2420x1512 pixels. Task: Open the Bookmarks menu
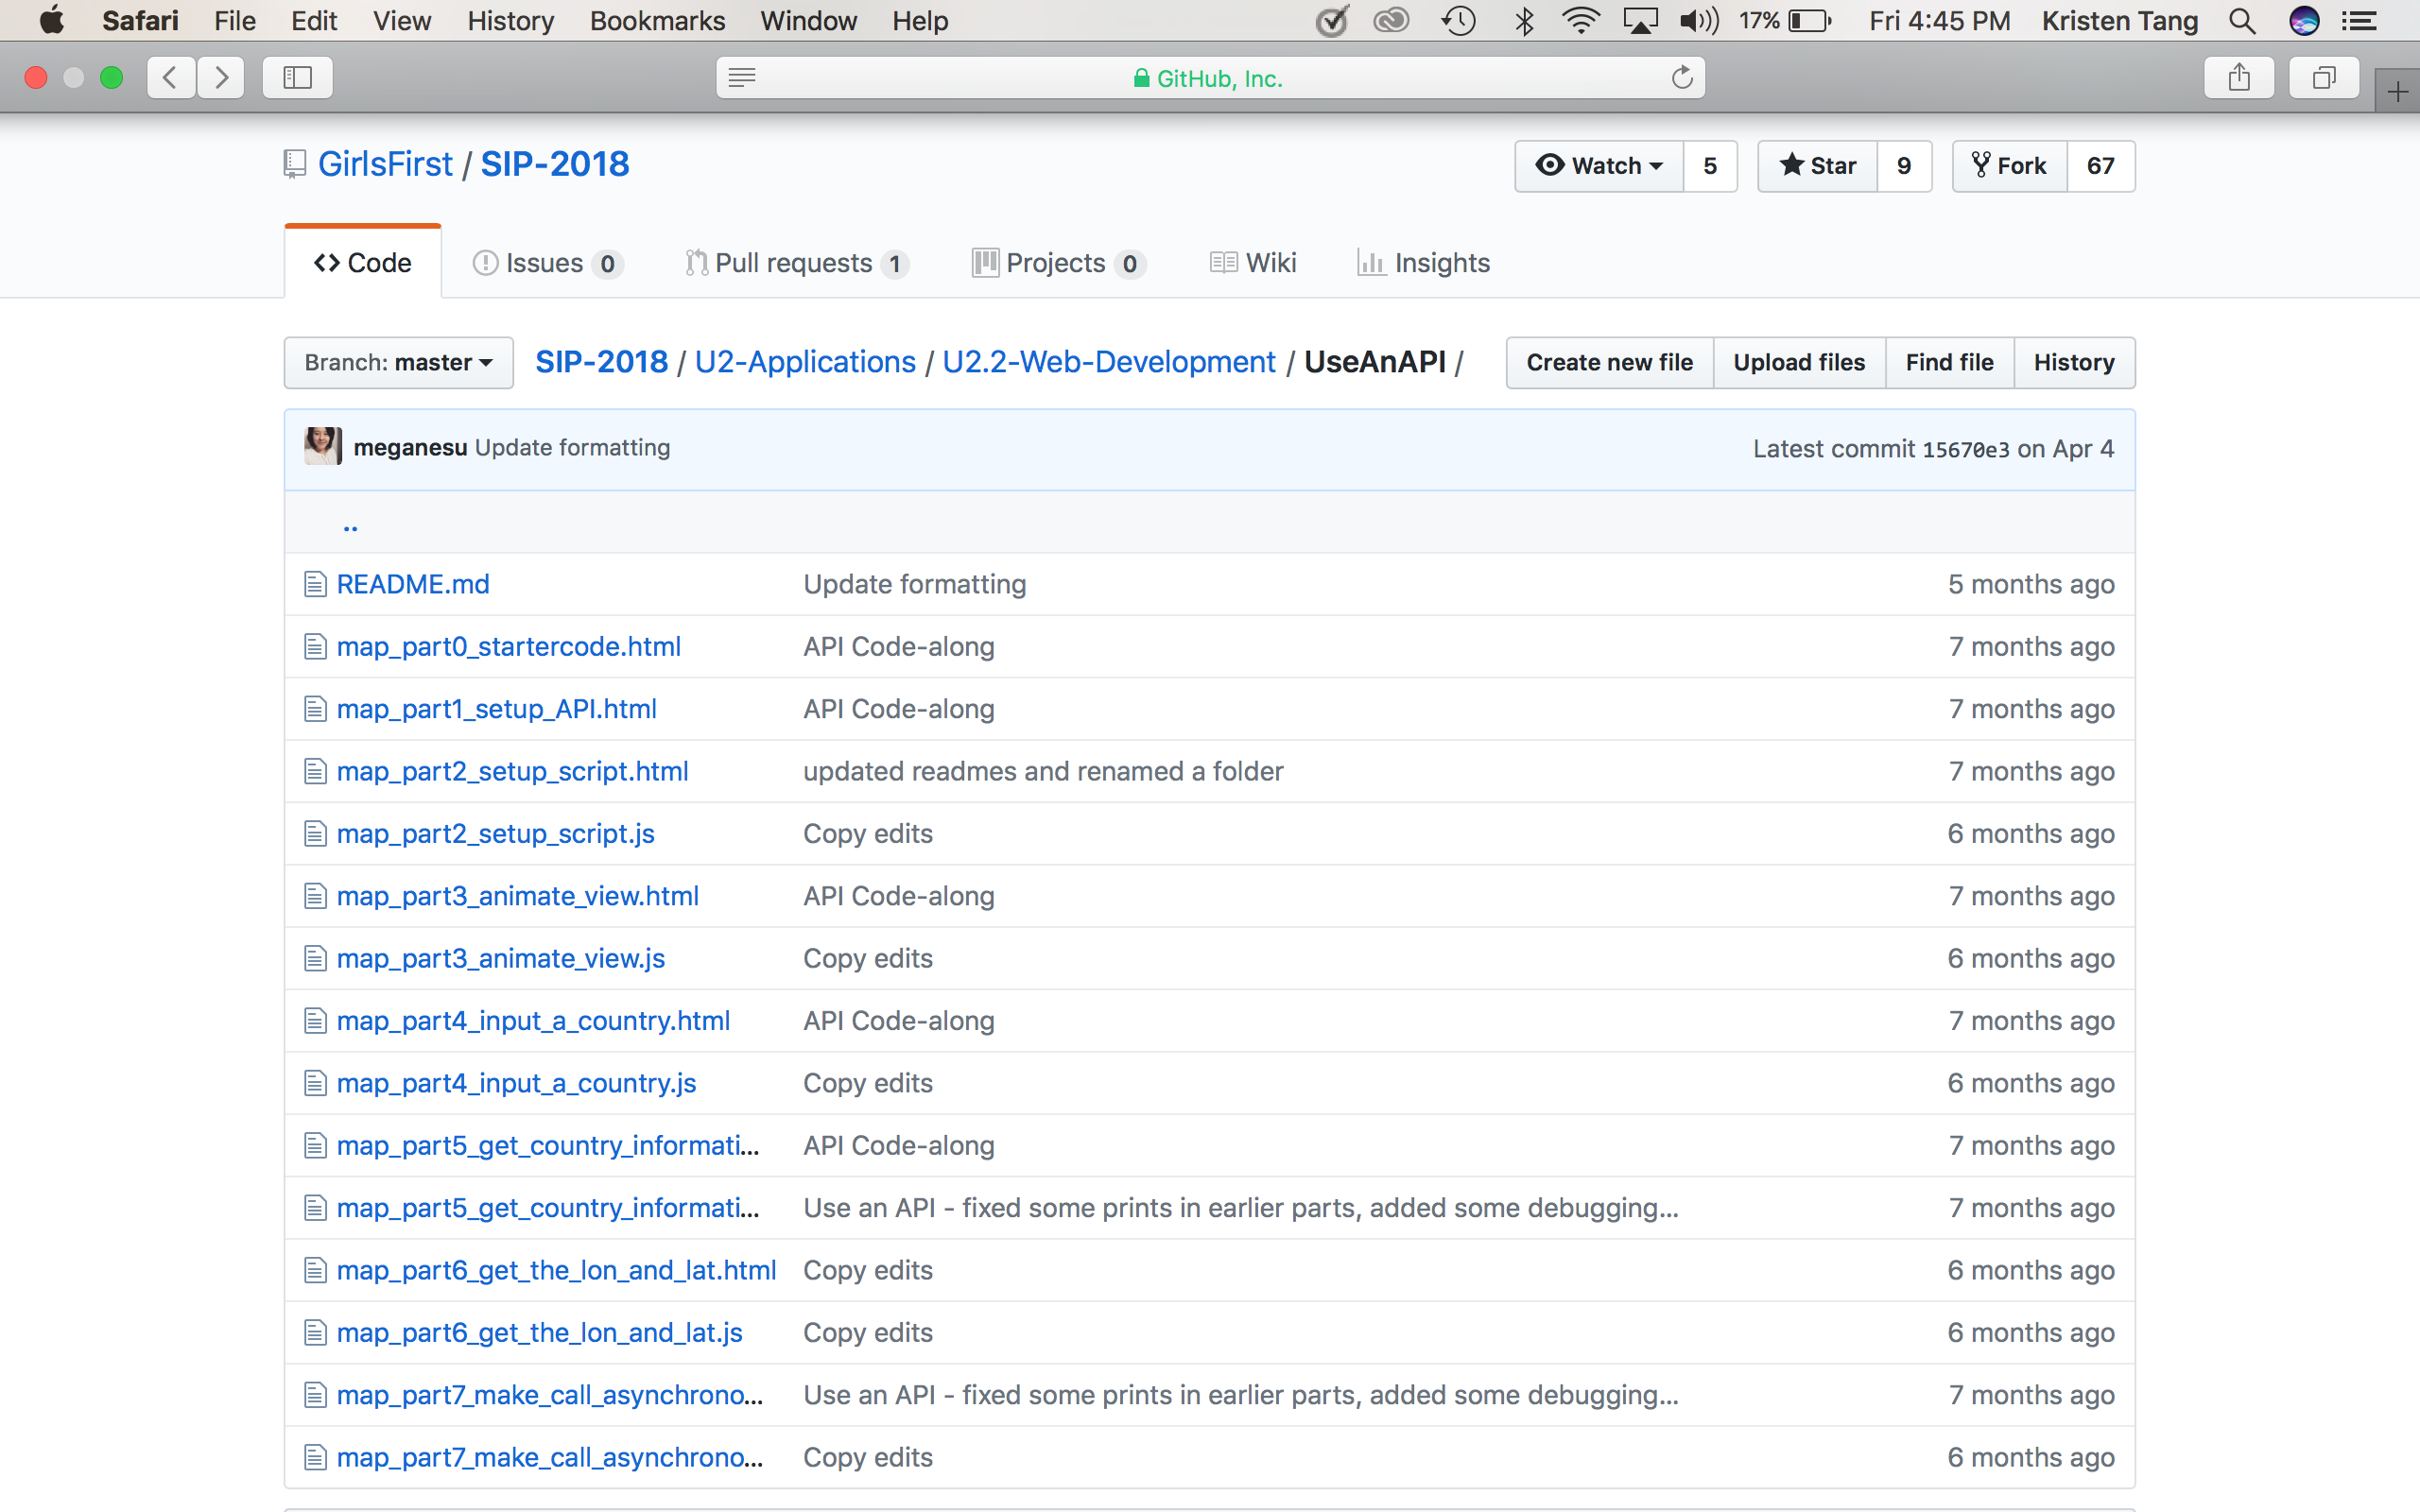657,20
